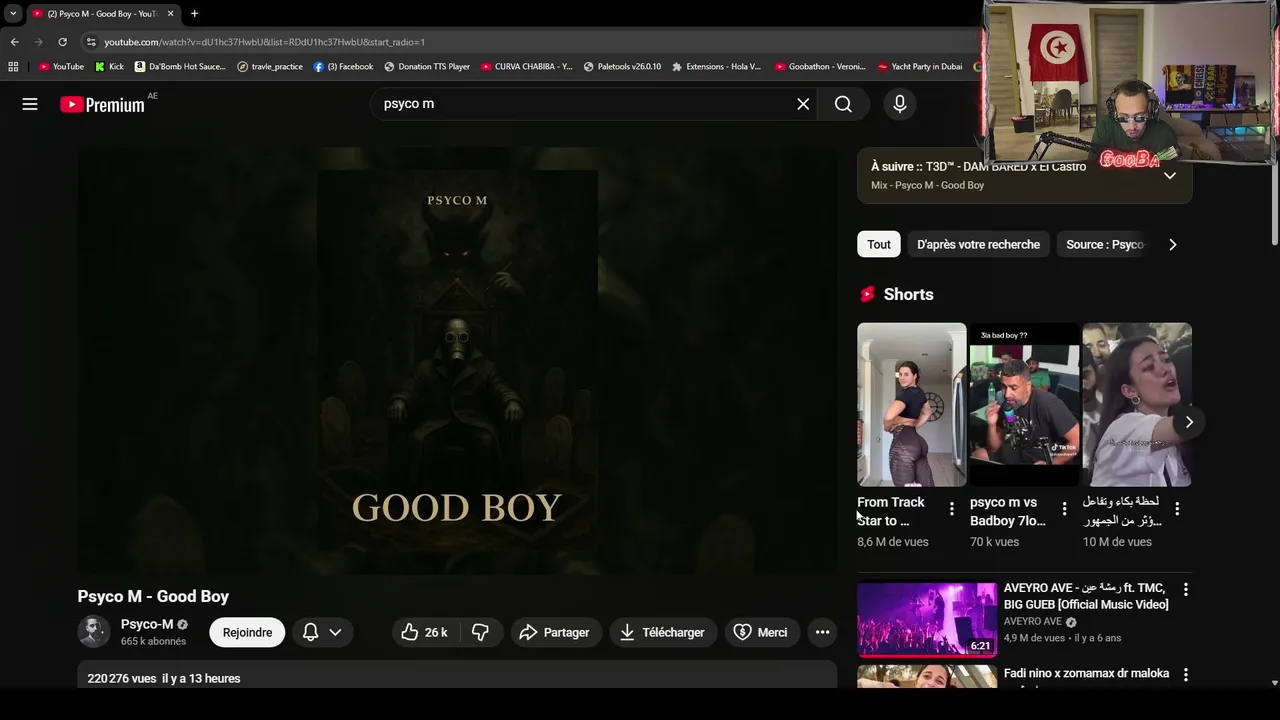View site information icon in address bar
Image resolution: width=1280 pixels, height=720 pixels.
[91, 42]
